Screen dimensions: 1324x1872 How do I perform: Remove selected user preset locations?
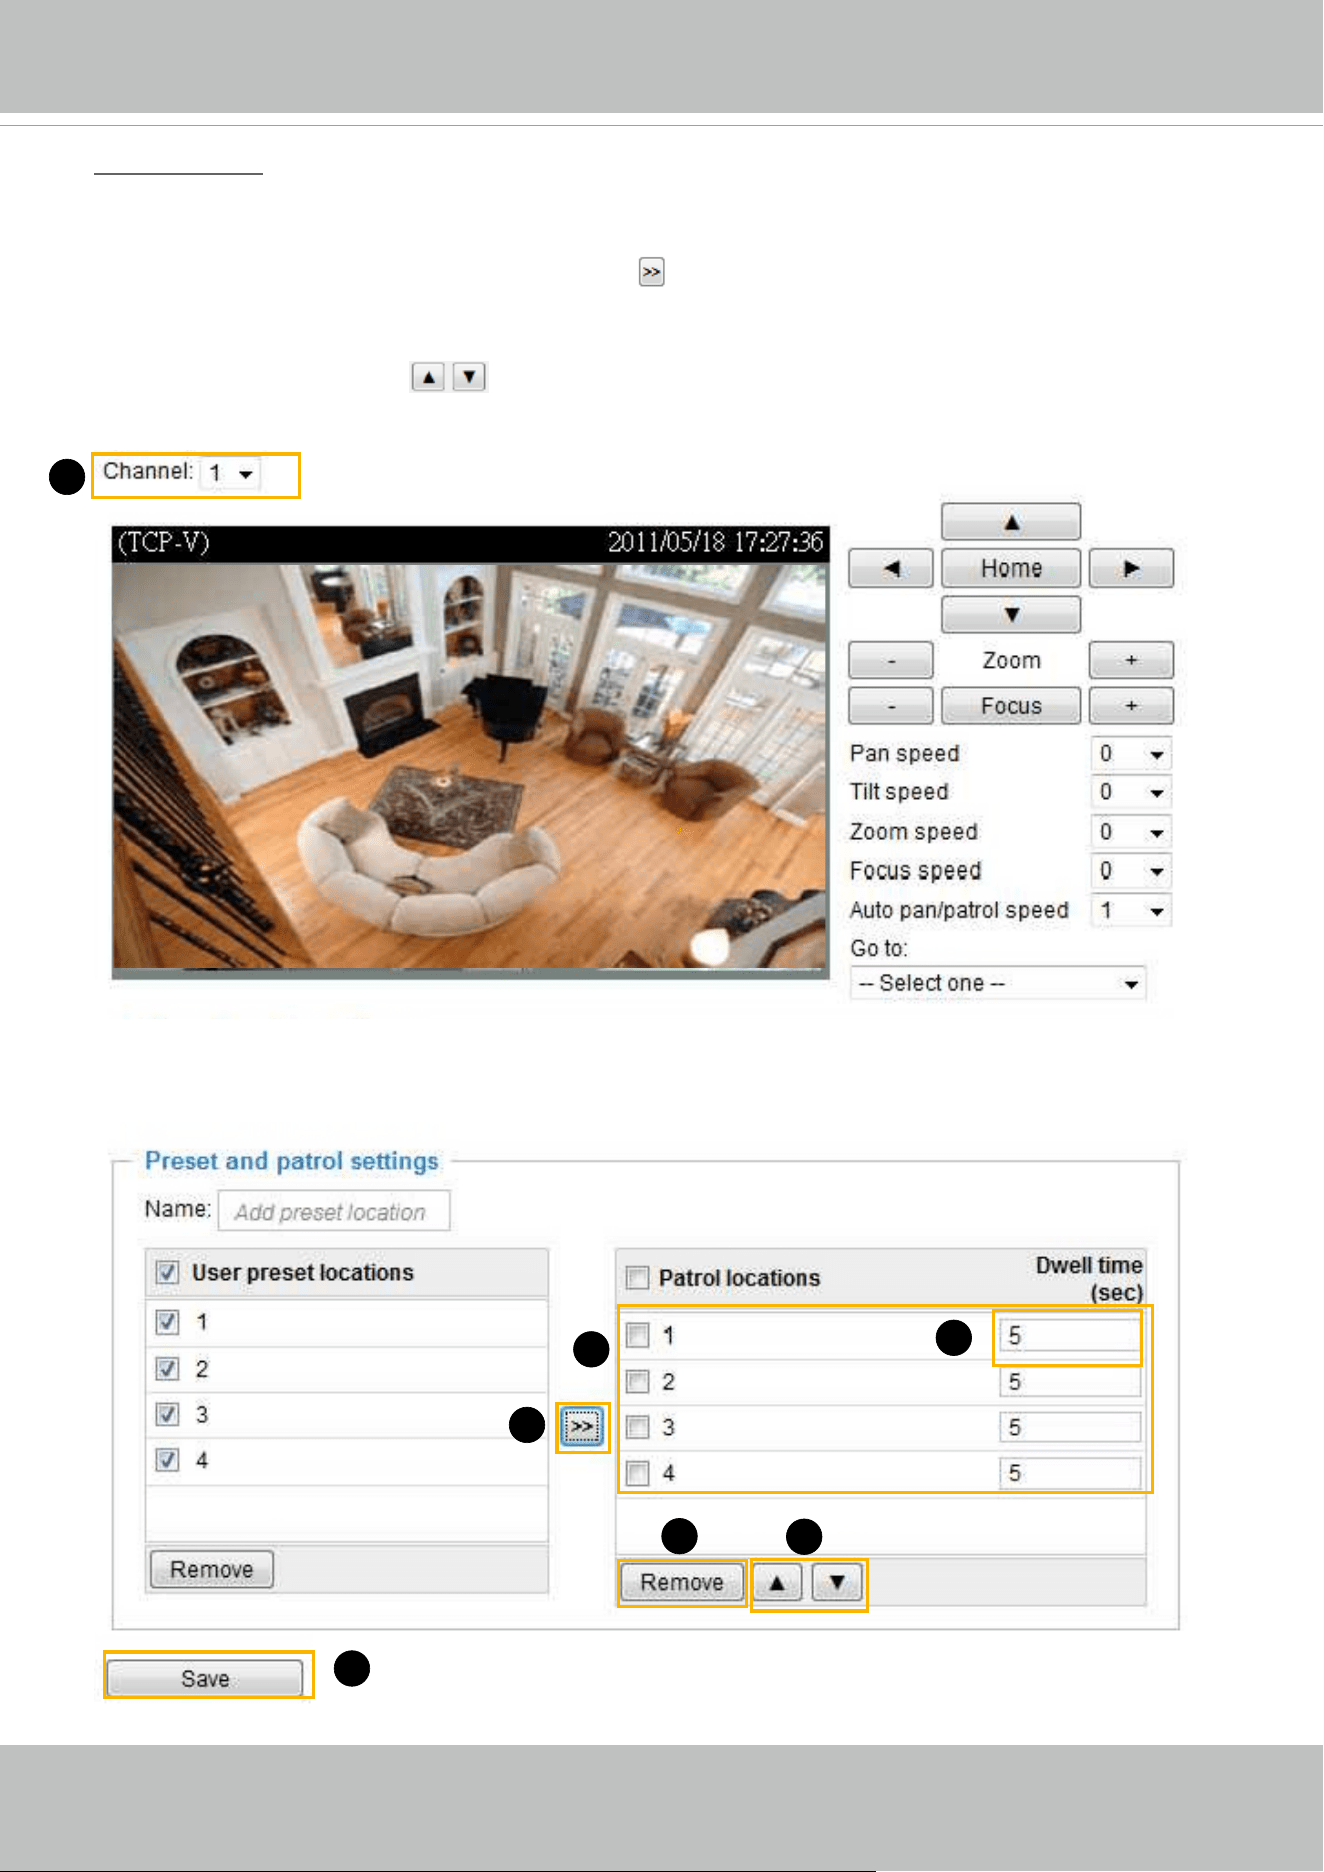point(212,1569)
